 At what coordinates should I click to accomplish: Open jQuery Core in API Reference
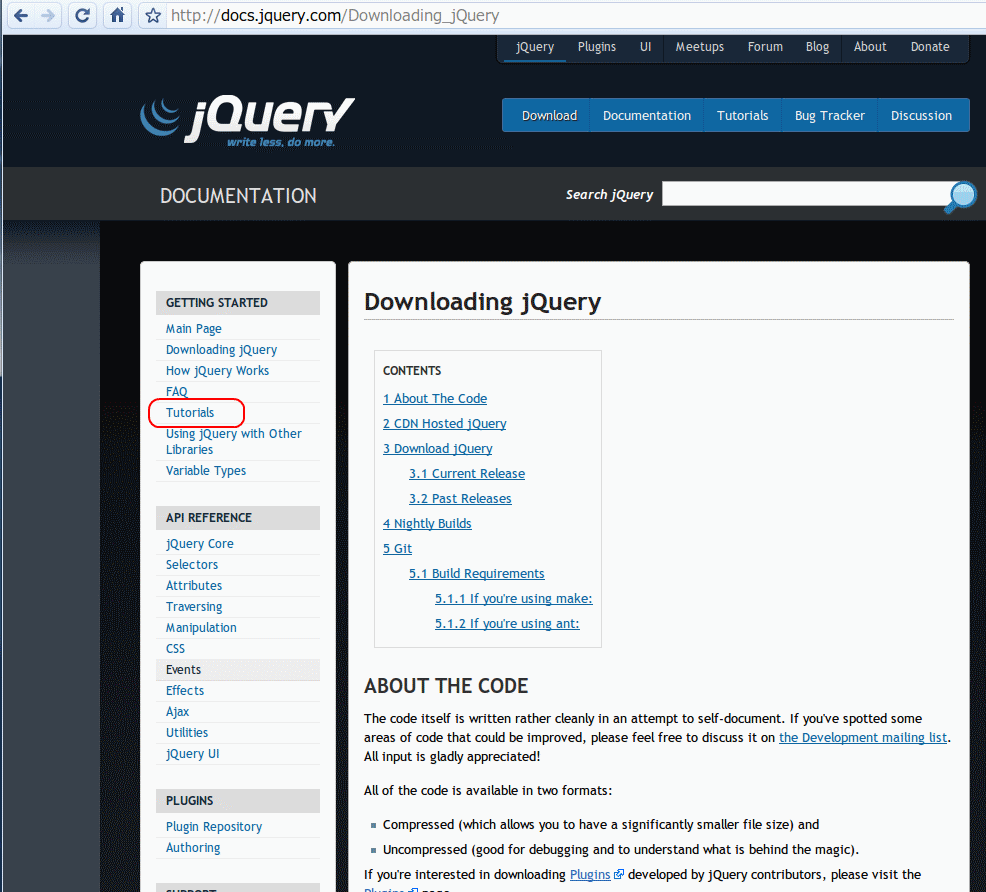(199, 544)
